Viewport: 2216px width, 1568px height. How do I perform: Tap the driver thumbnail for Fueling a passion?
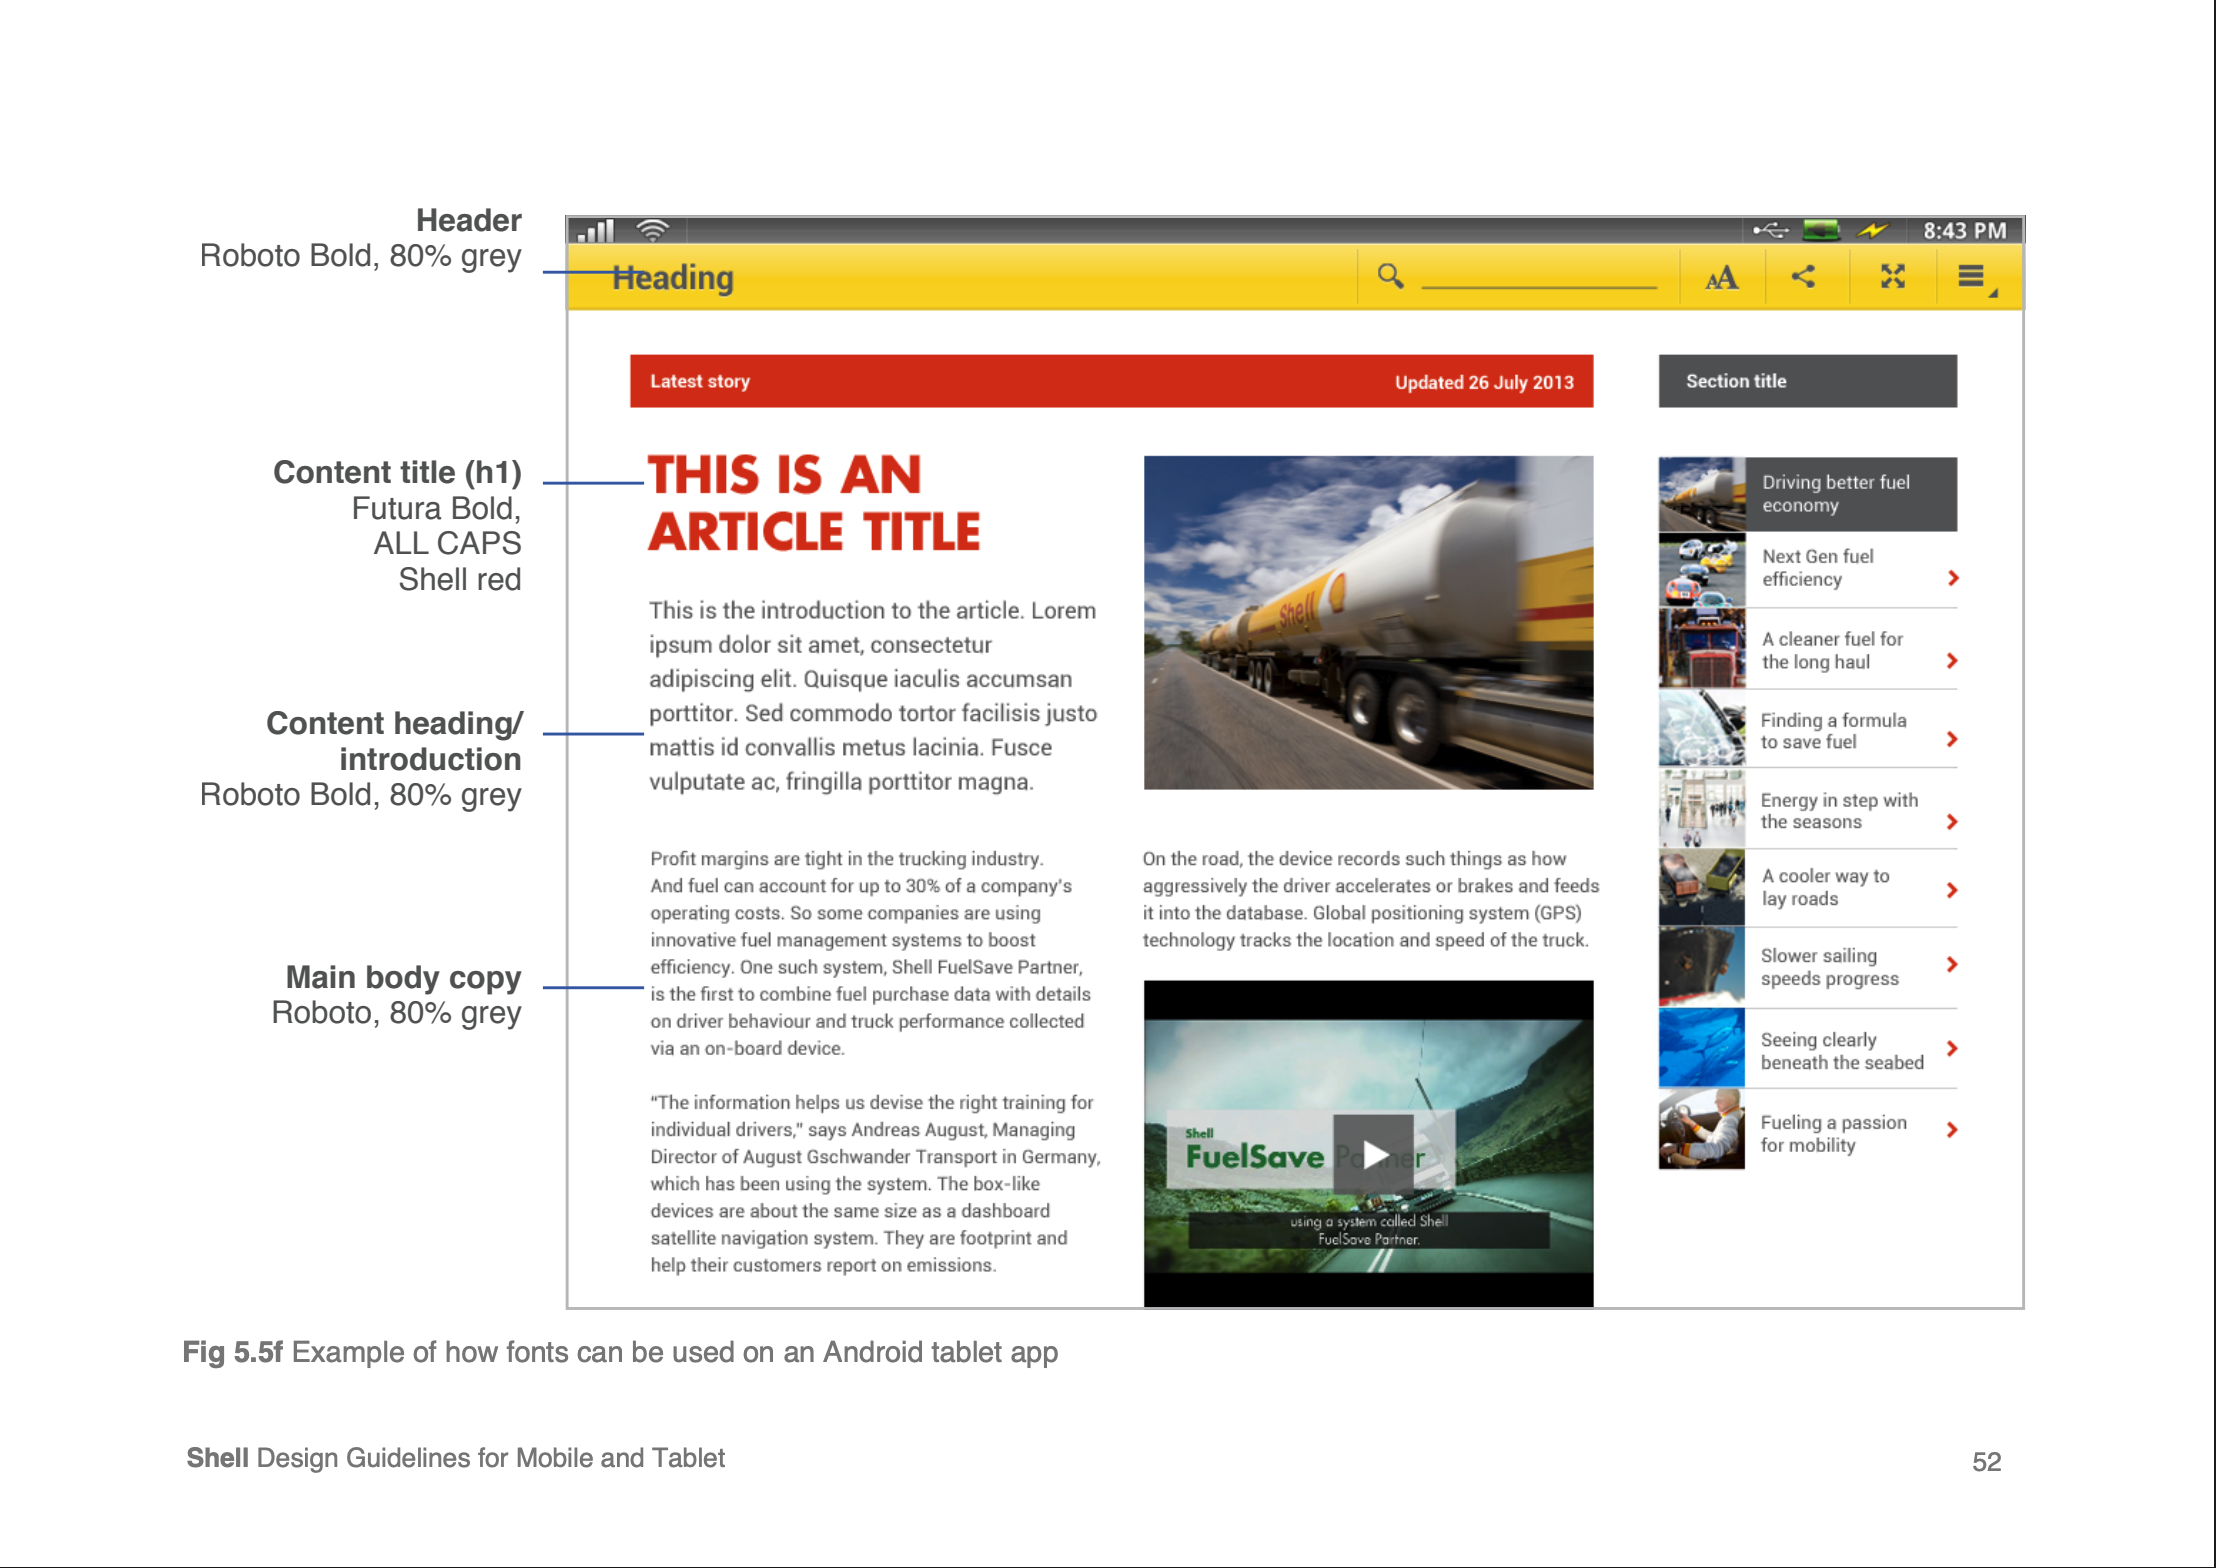(1702, 1130)
